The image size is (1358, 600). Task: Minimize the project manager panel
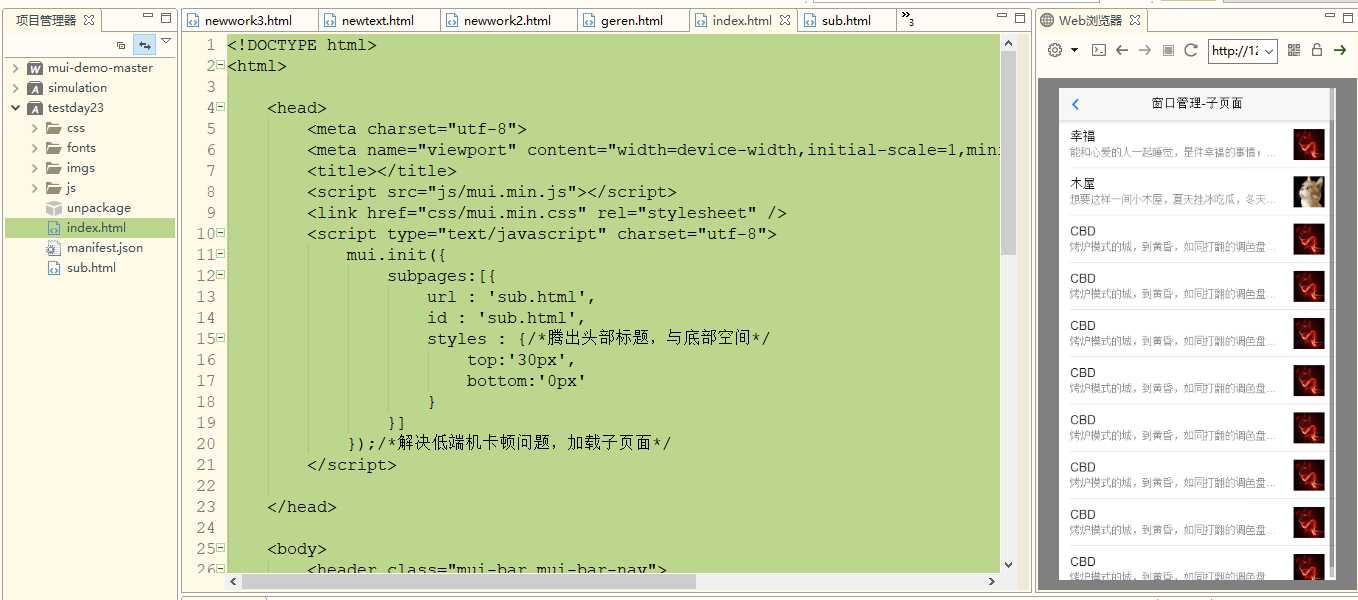pos(147,17)
